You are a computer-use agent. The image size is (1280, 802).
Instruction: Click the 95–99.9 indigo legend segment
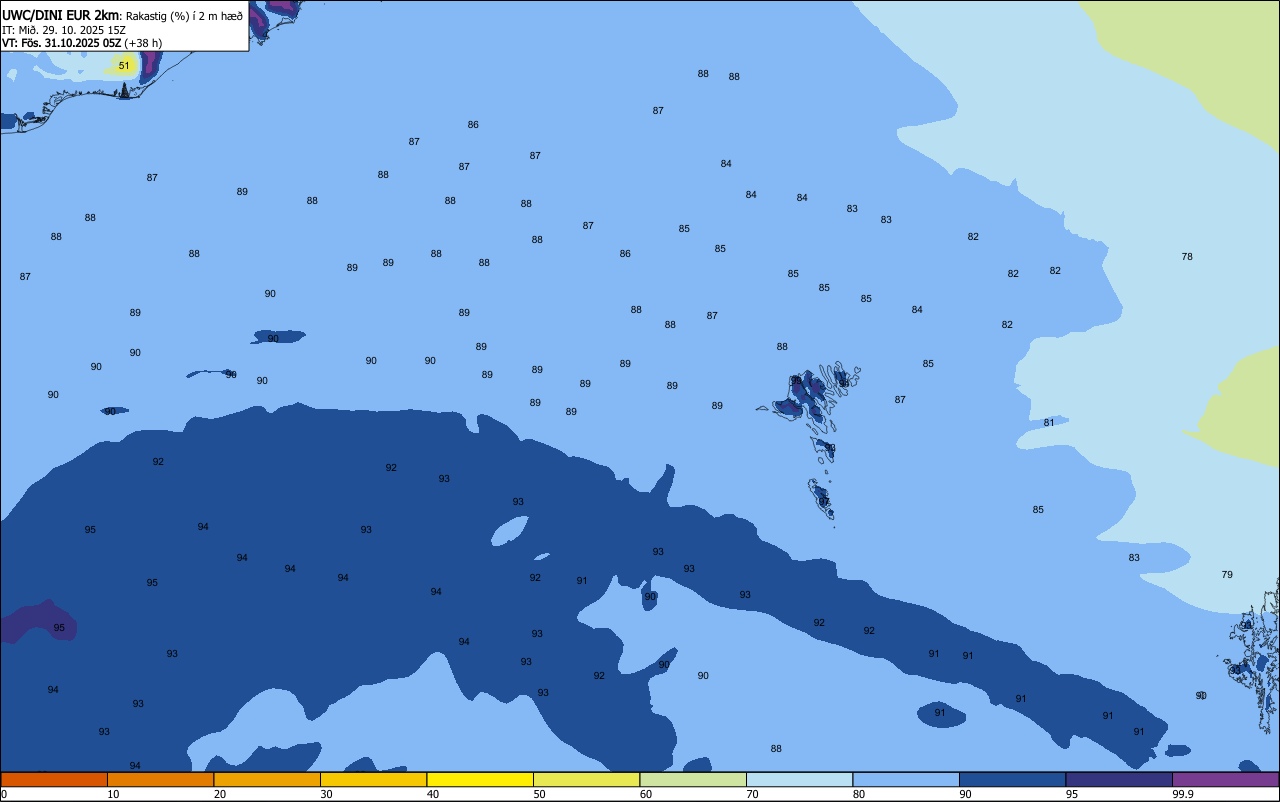click(x=1119, y=779)
